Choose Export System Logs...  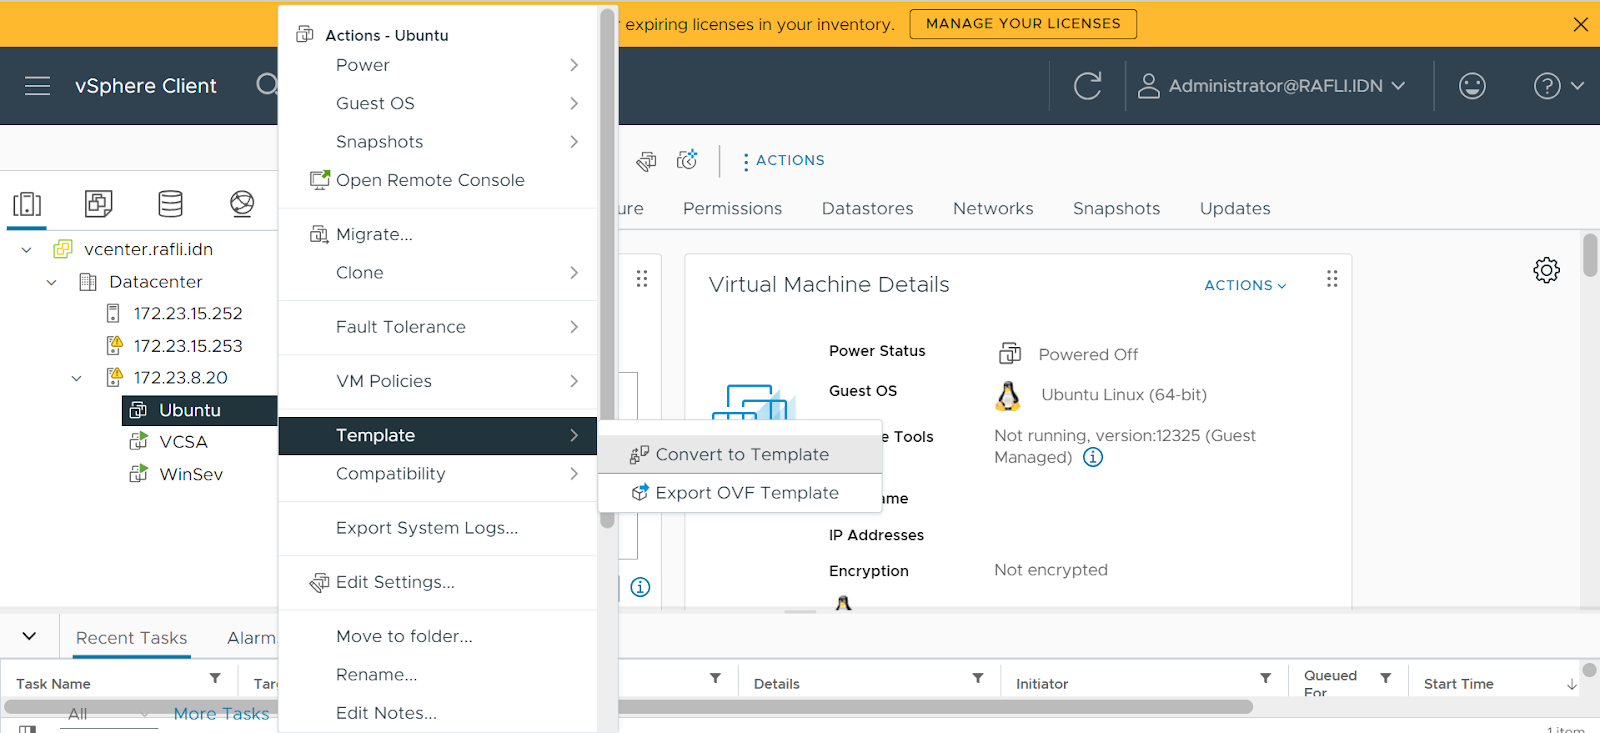coord(438,528)
